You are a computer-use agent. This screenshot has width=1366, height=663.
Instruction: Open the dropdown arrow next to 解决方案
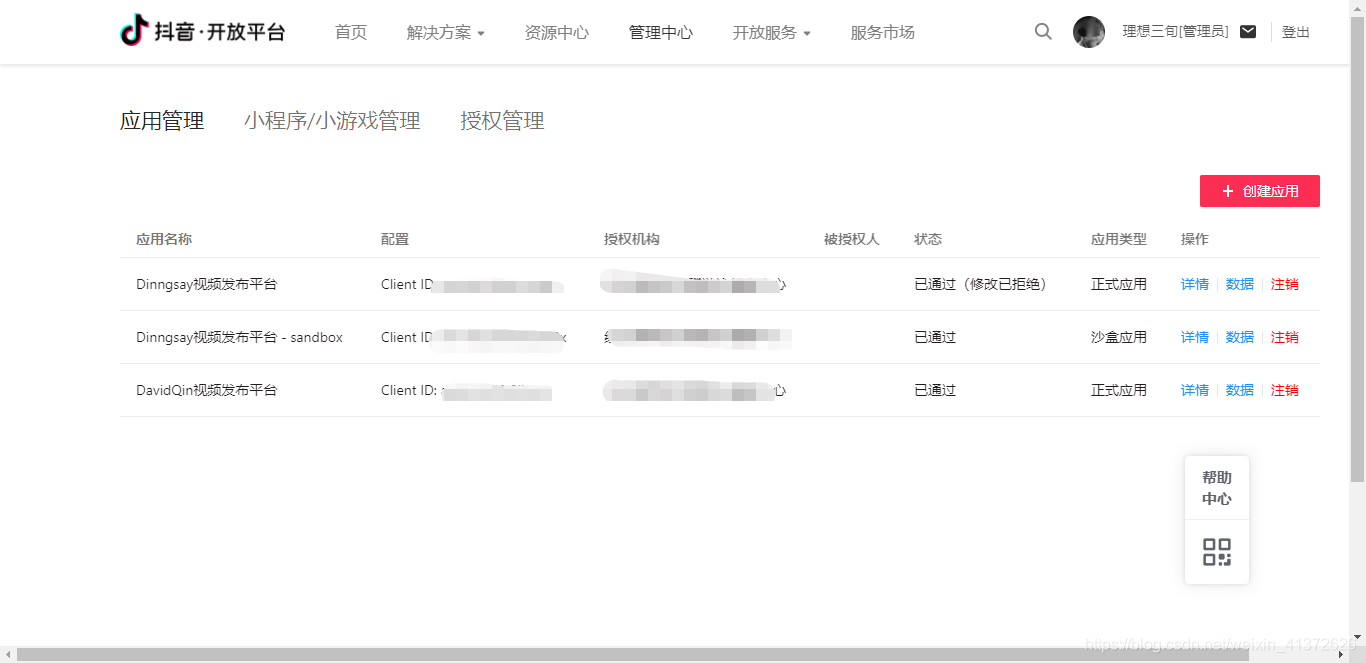point(482,33)
